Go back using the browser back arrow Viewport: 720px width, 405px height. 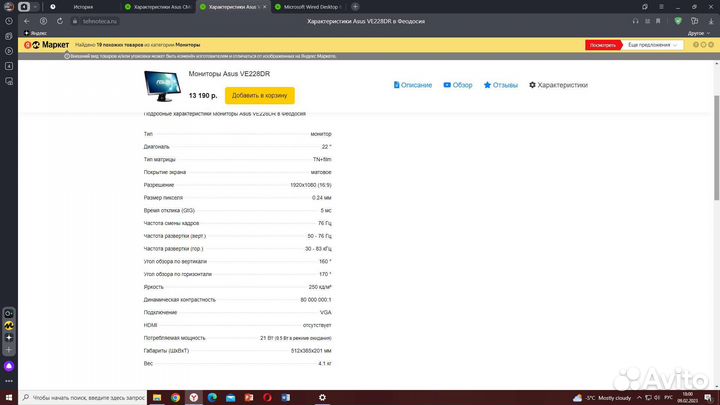[x=27, y=21]
